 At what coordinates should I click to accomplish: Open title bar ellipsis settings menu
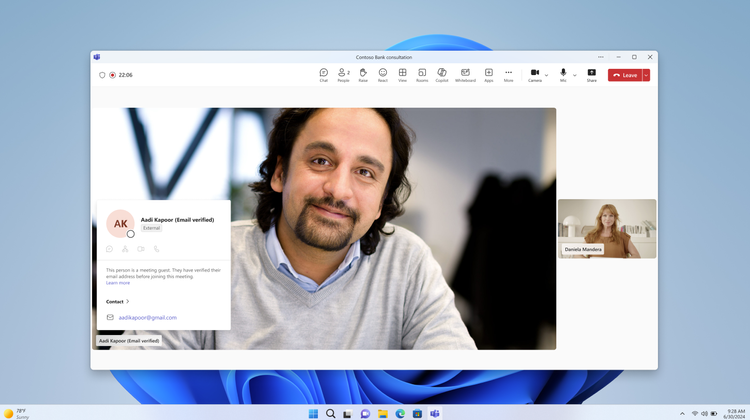point(601,57)
